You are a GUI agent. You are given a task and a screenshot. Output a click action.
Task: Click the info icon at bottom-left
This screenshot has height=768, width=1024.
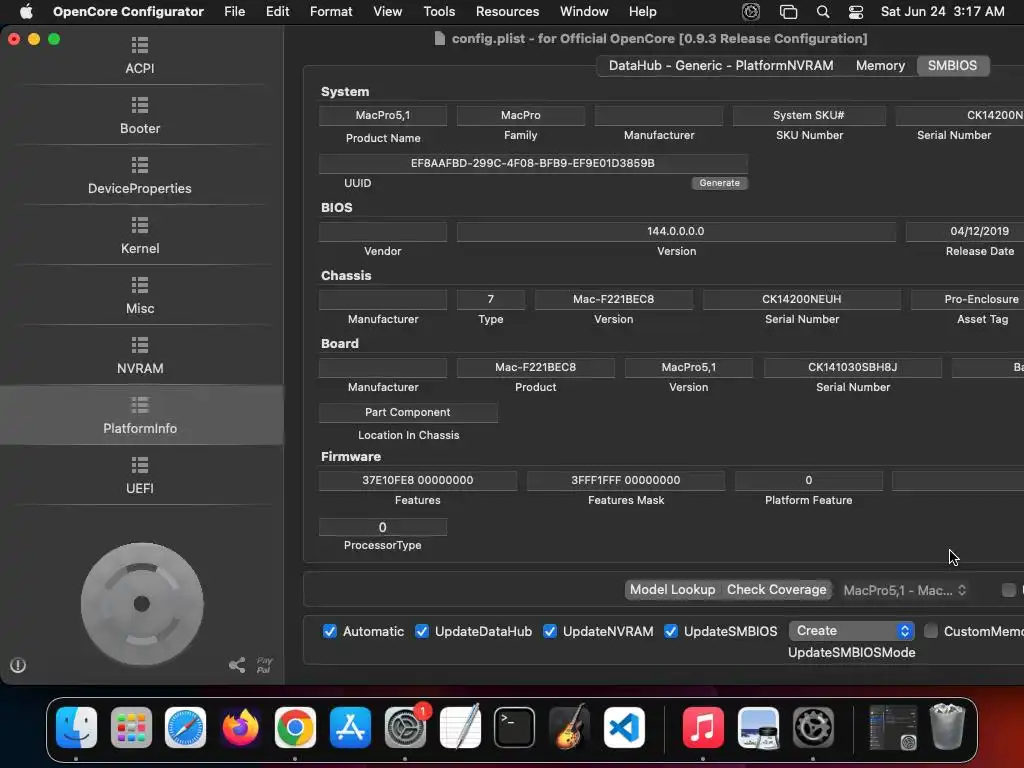tap(18, 665)
